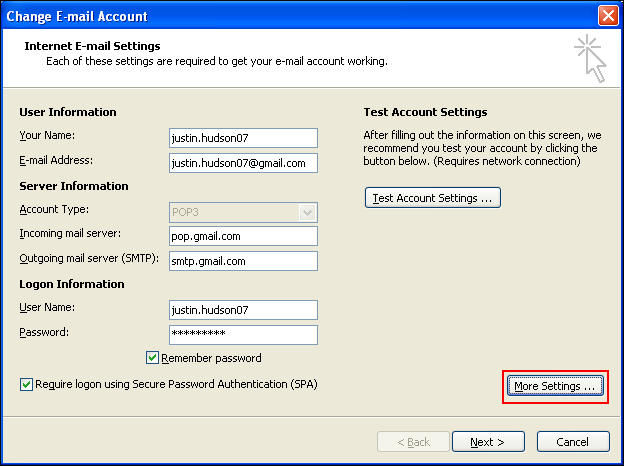
Task: Open More Settings dialog
Action: tap(555, 386)
